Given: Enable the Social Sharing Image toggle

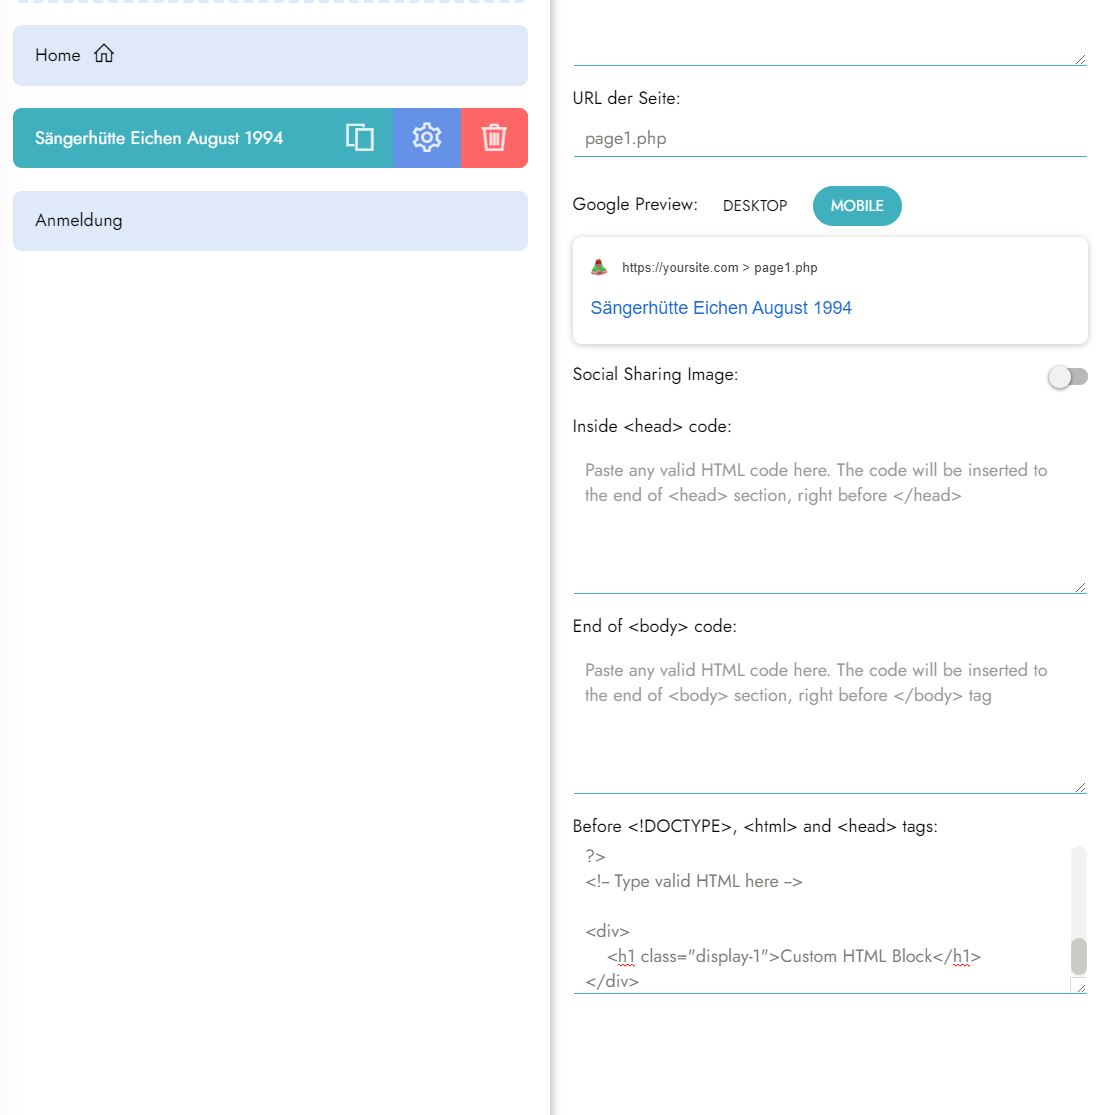Looking at the screenshot, I should (1067, 377).
